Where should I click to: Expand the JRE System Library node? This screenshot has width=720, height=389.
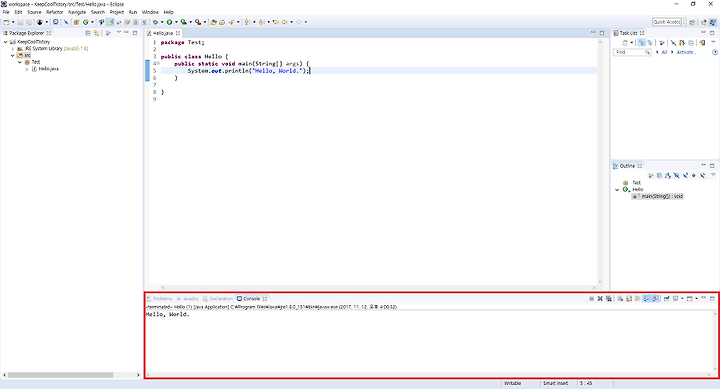[x=12, y=49]
